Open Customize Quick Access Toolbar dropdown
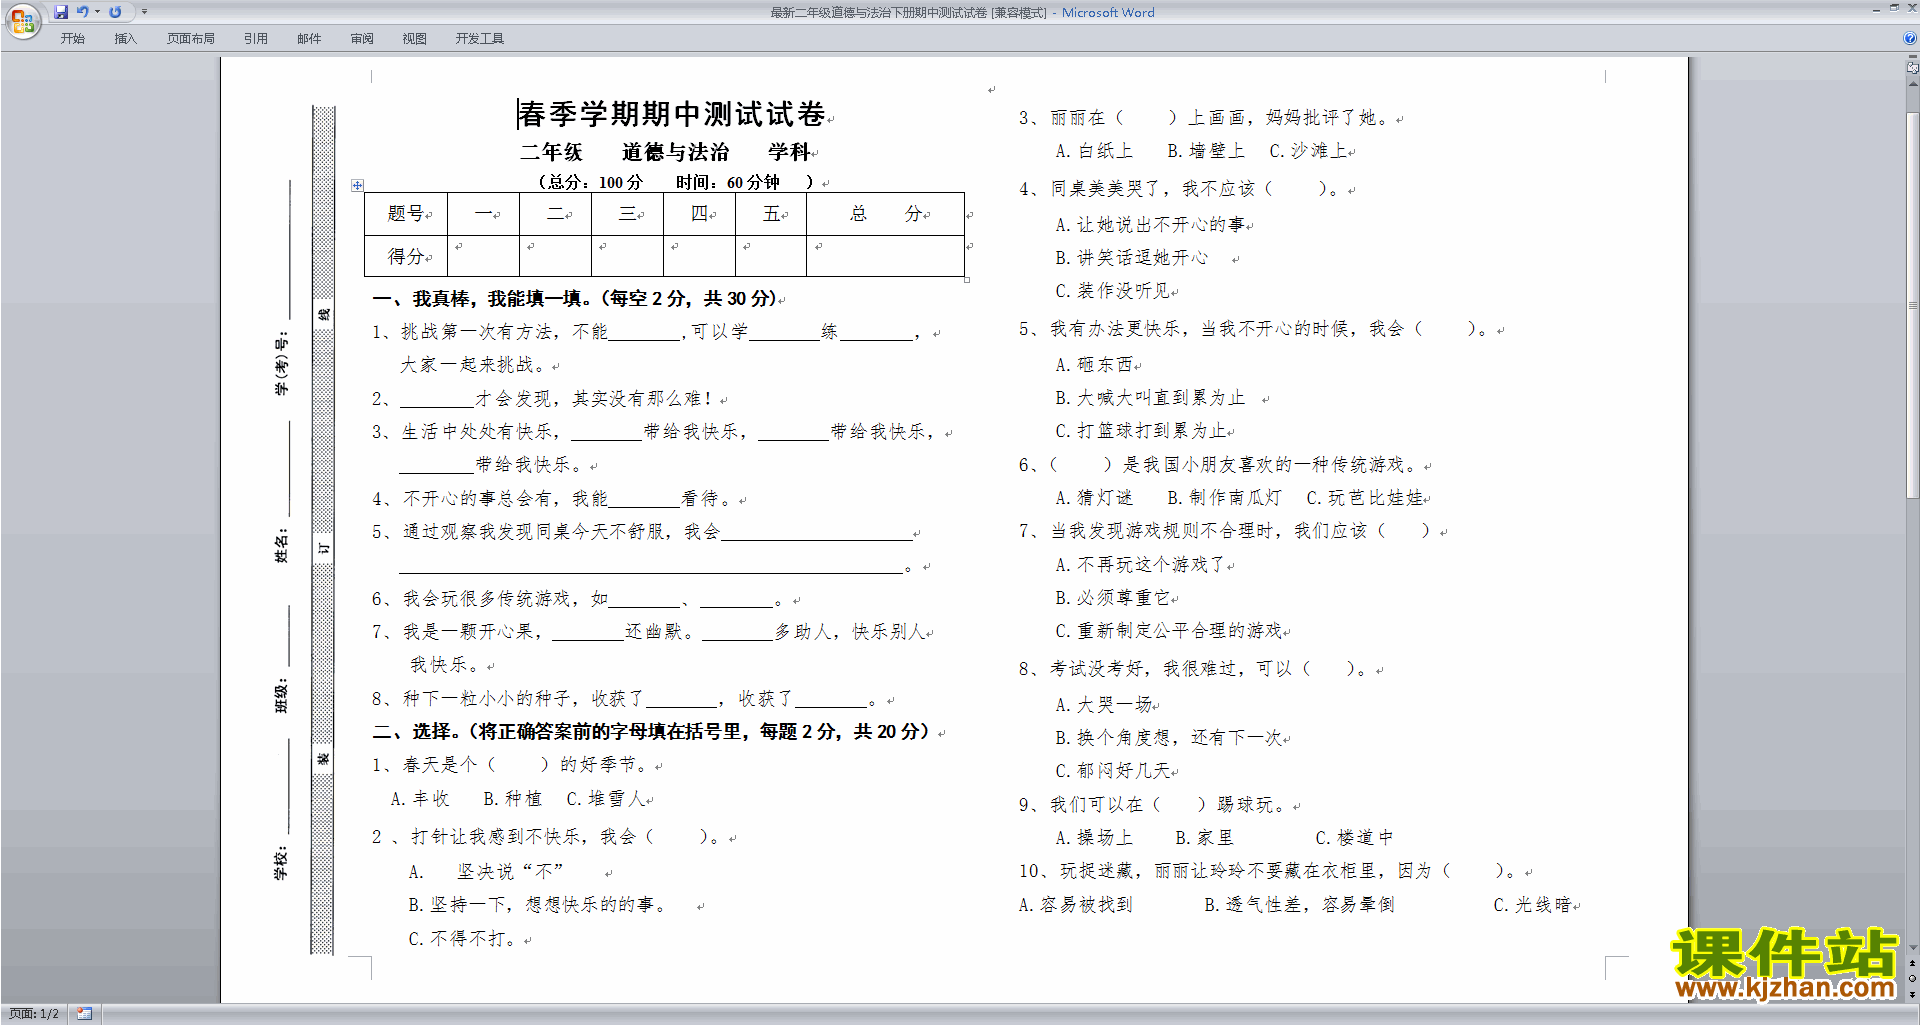This screenshot has height=1025, width=1920. 144,12
